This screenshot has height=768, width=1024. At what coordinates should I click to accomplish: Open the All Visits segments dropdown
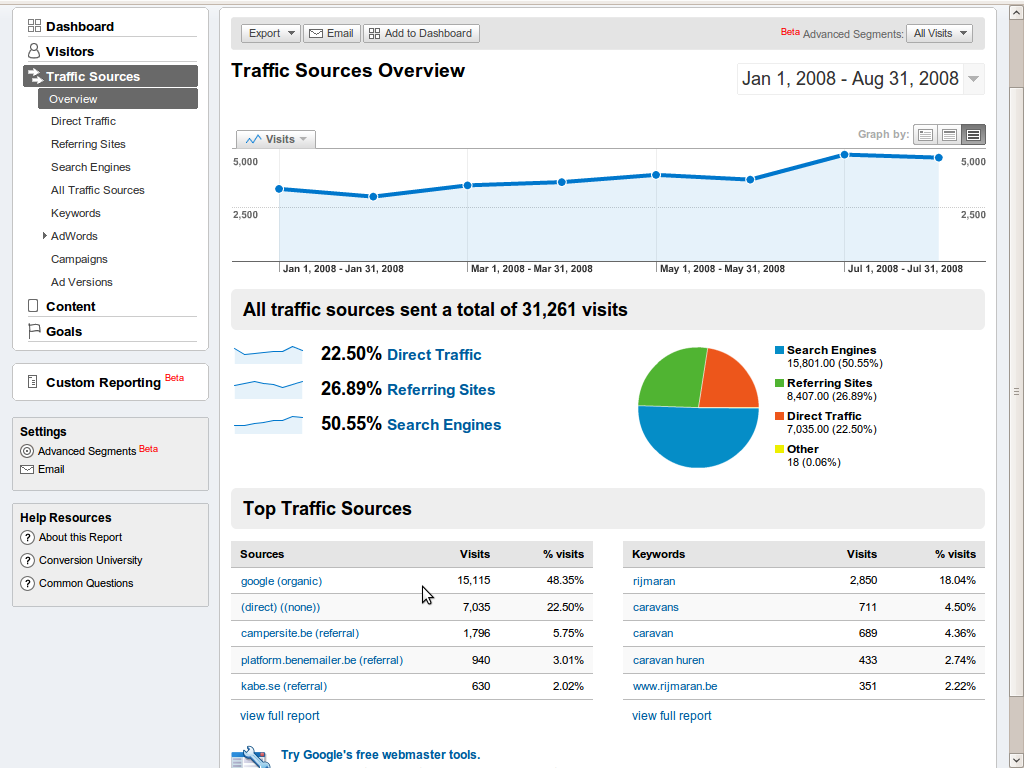(939, 33)
